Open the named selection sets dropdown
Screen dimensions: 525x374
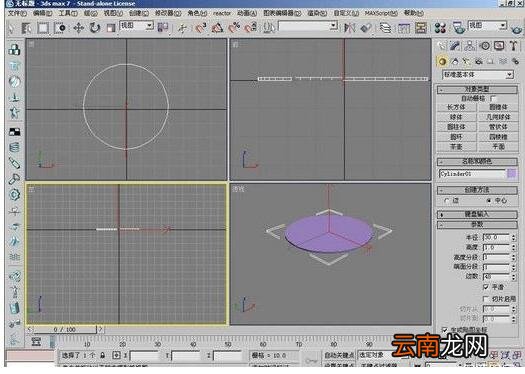click(307, 26)
